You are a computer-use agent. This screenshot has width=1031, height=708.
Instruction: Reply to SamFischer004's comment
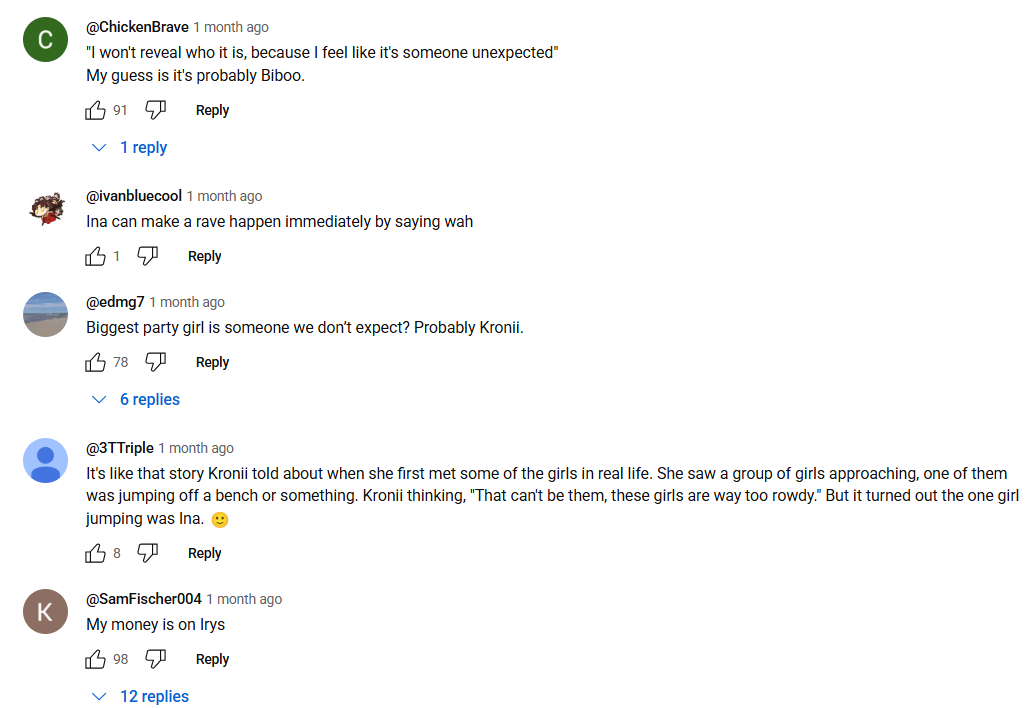(212, 659)
